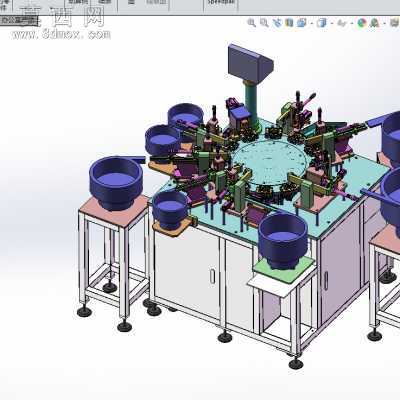
Task: Return to the Previous View
Action: pos(277,23)
